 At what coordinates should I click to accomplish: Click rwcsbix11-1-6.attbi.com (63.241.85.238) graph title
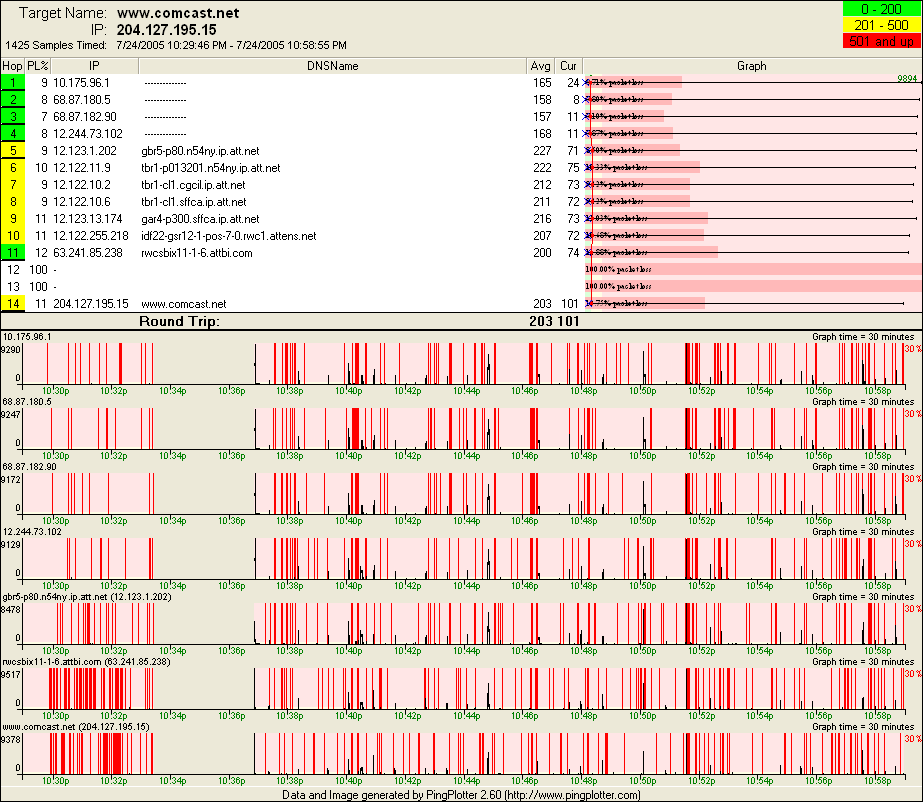(x=87, y=662)
